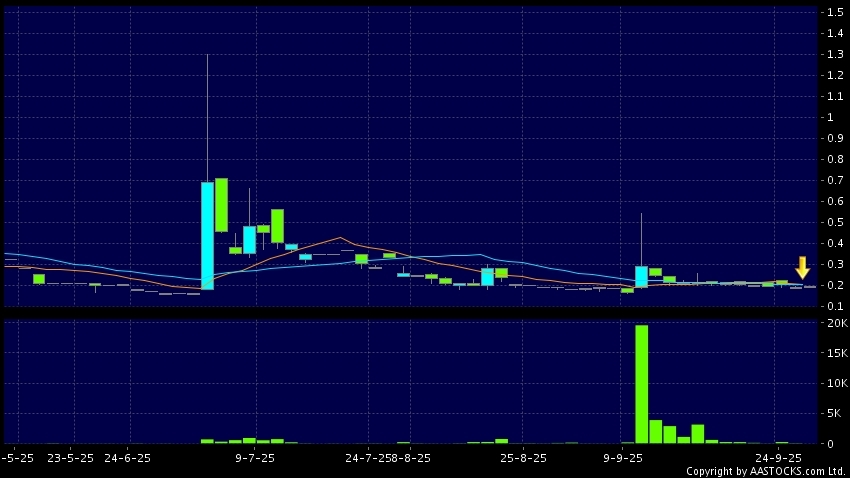Select the tallest volume bar in the lower panel
Viewport: 850px width, 478px height.
(x=641, y=384)
